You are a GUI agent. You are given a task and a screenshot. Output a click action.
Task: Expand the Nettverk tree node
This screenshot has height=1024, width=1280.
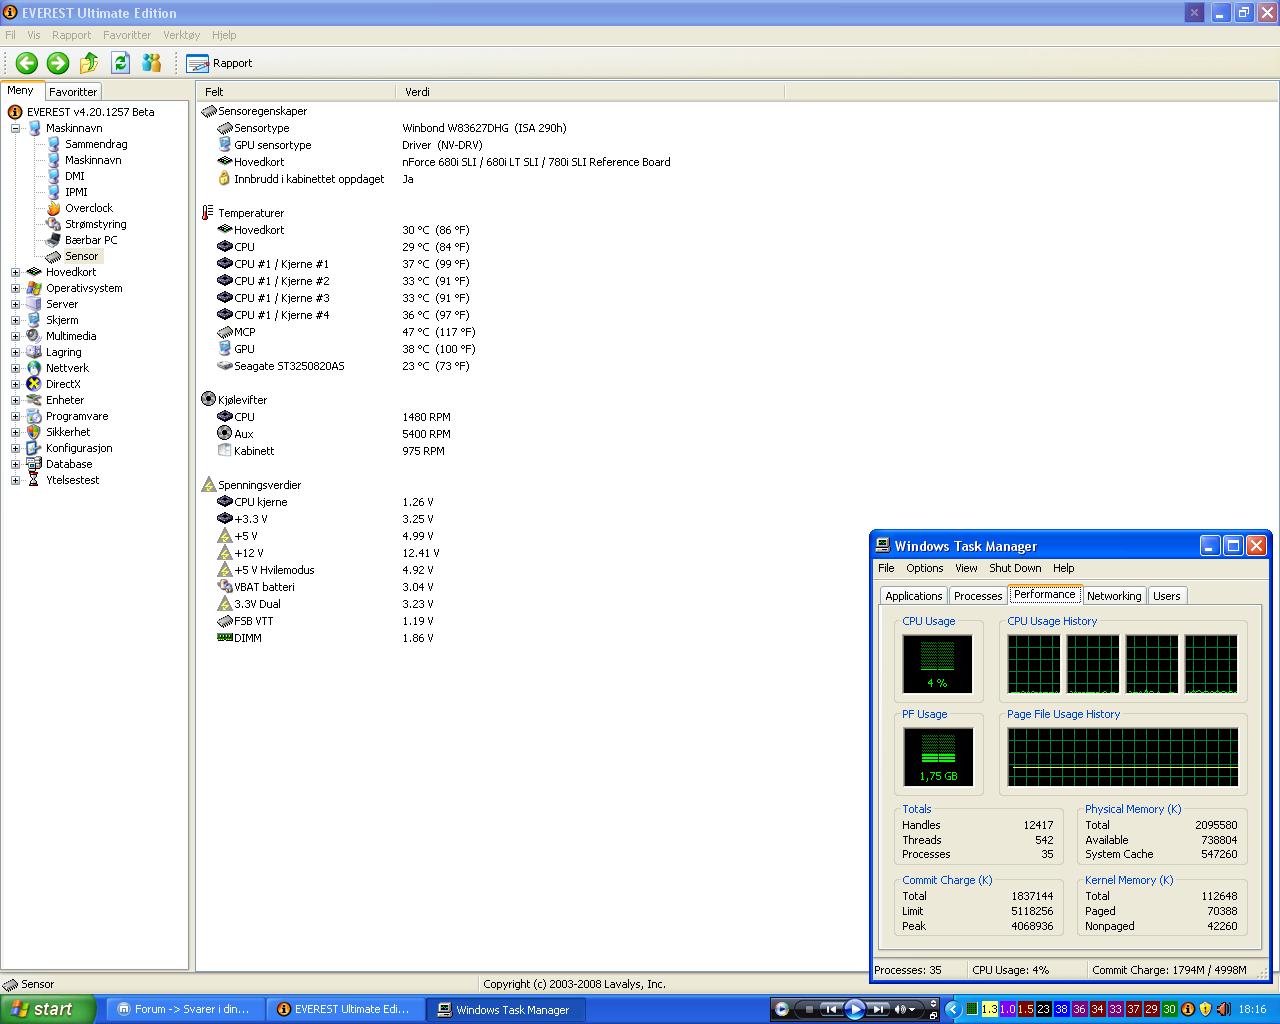[x=15, y=368]
